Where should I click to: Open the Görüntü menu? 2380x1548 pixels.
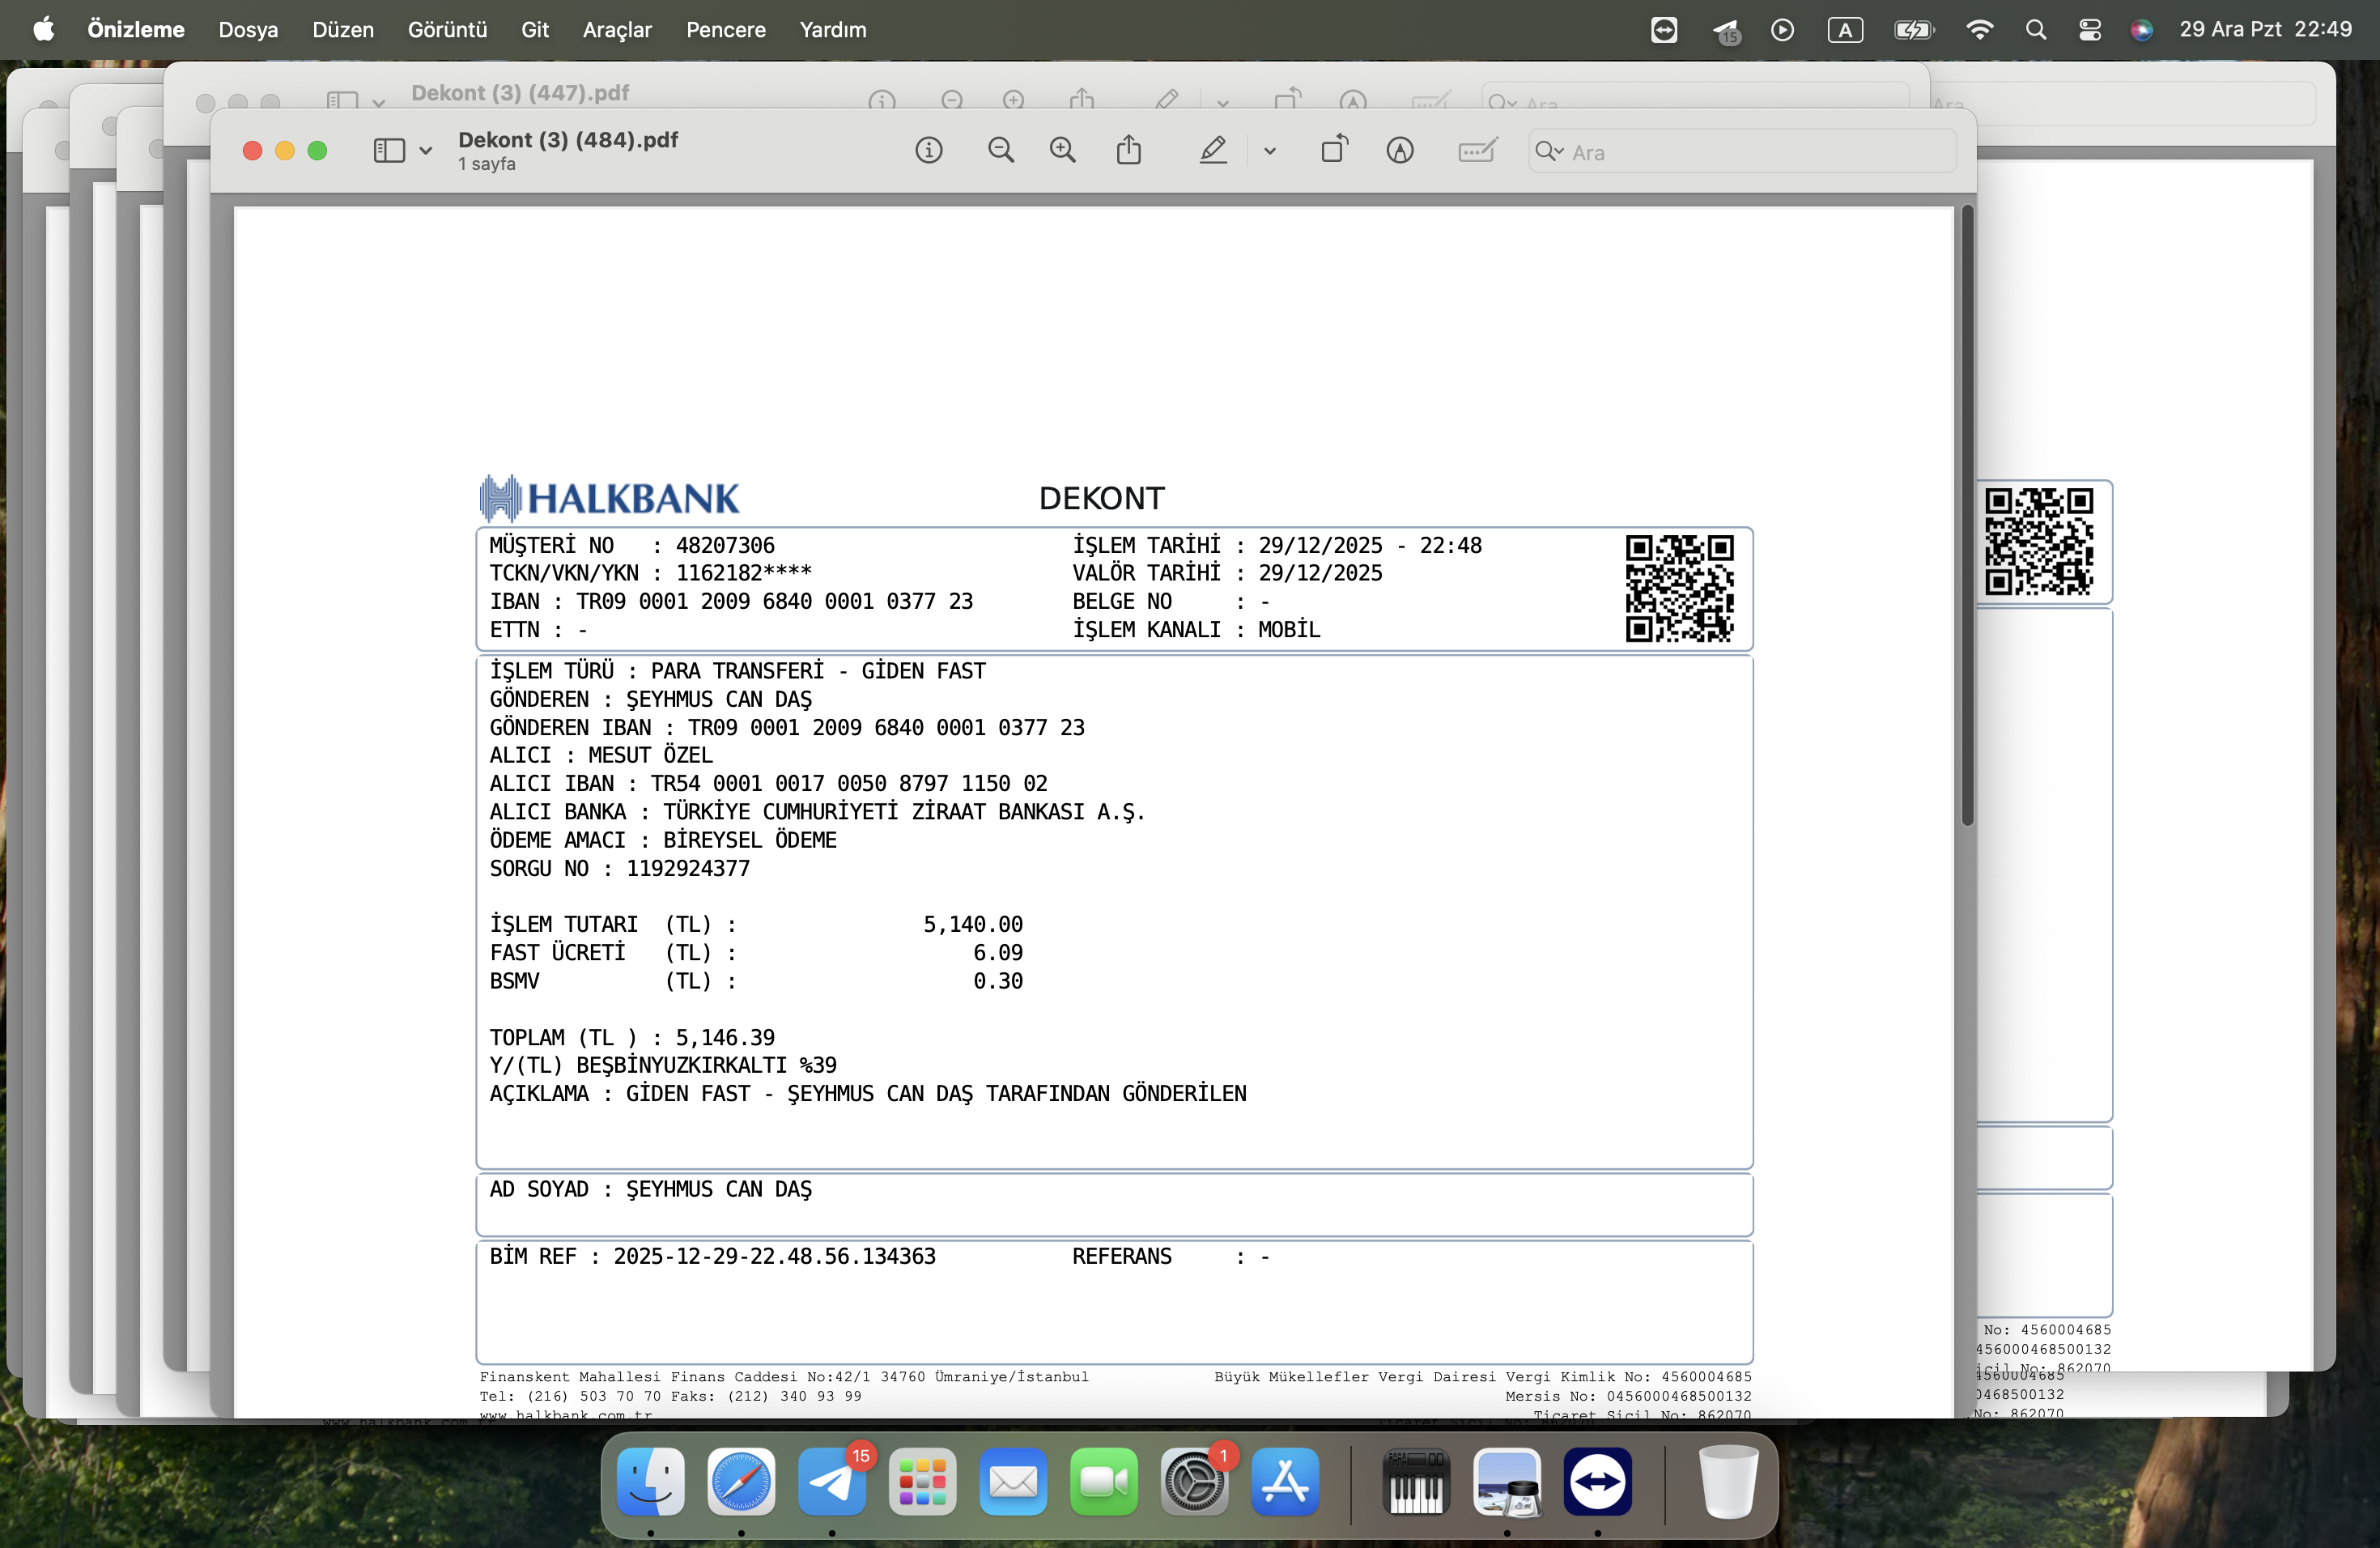(x=447, y=30)
